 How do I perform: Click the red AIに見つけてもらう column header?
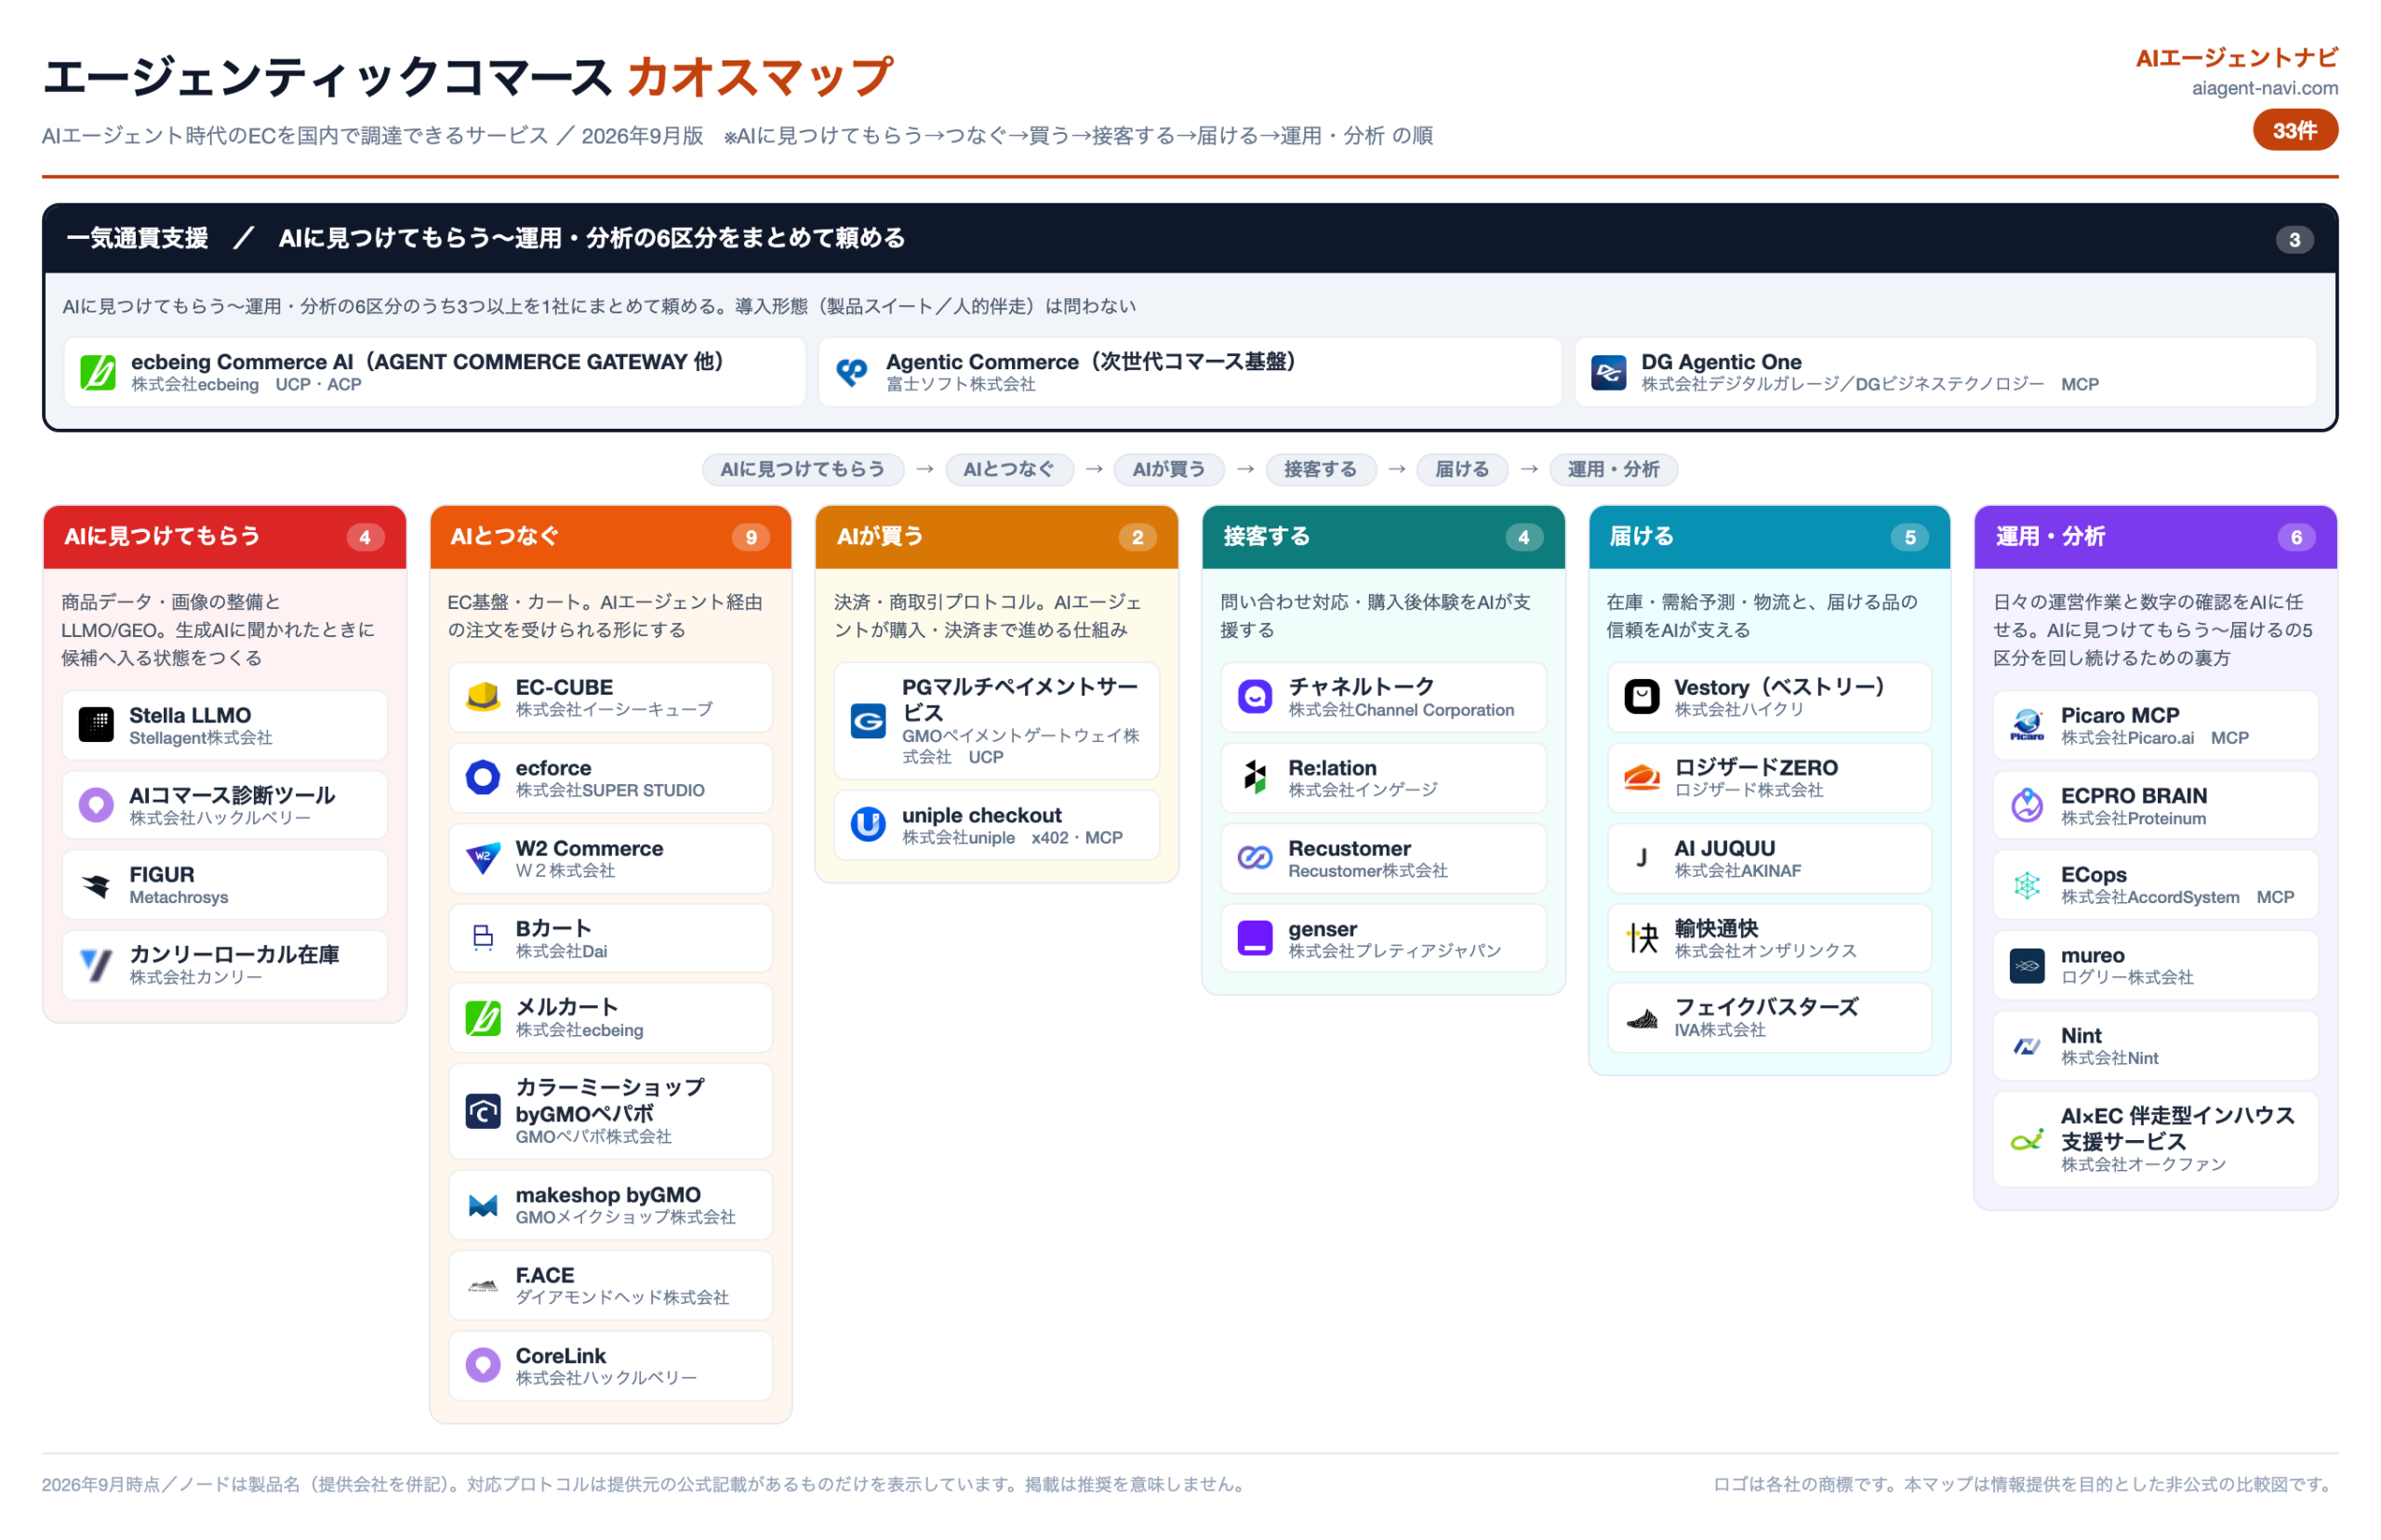(x=225, y=537)
